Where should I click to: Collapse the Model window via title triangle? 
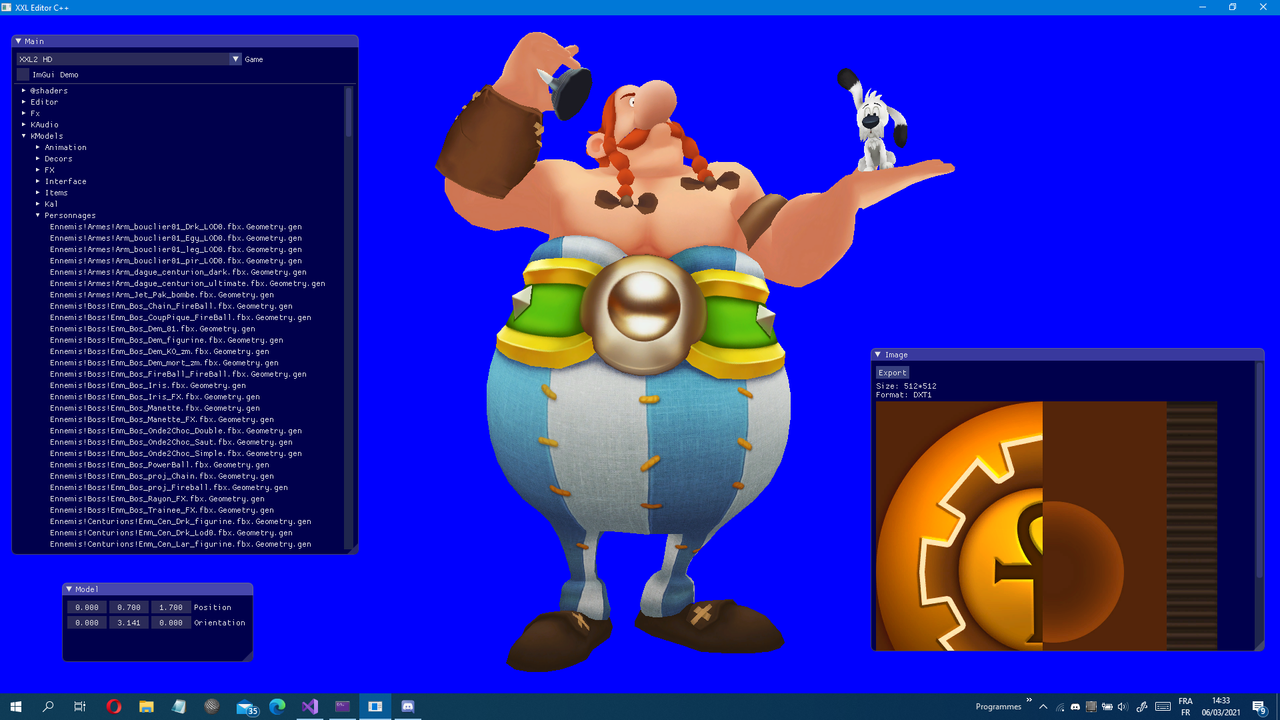click(69, 589)
